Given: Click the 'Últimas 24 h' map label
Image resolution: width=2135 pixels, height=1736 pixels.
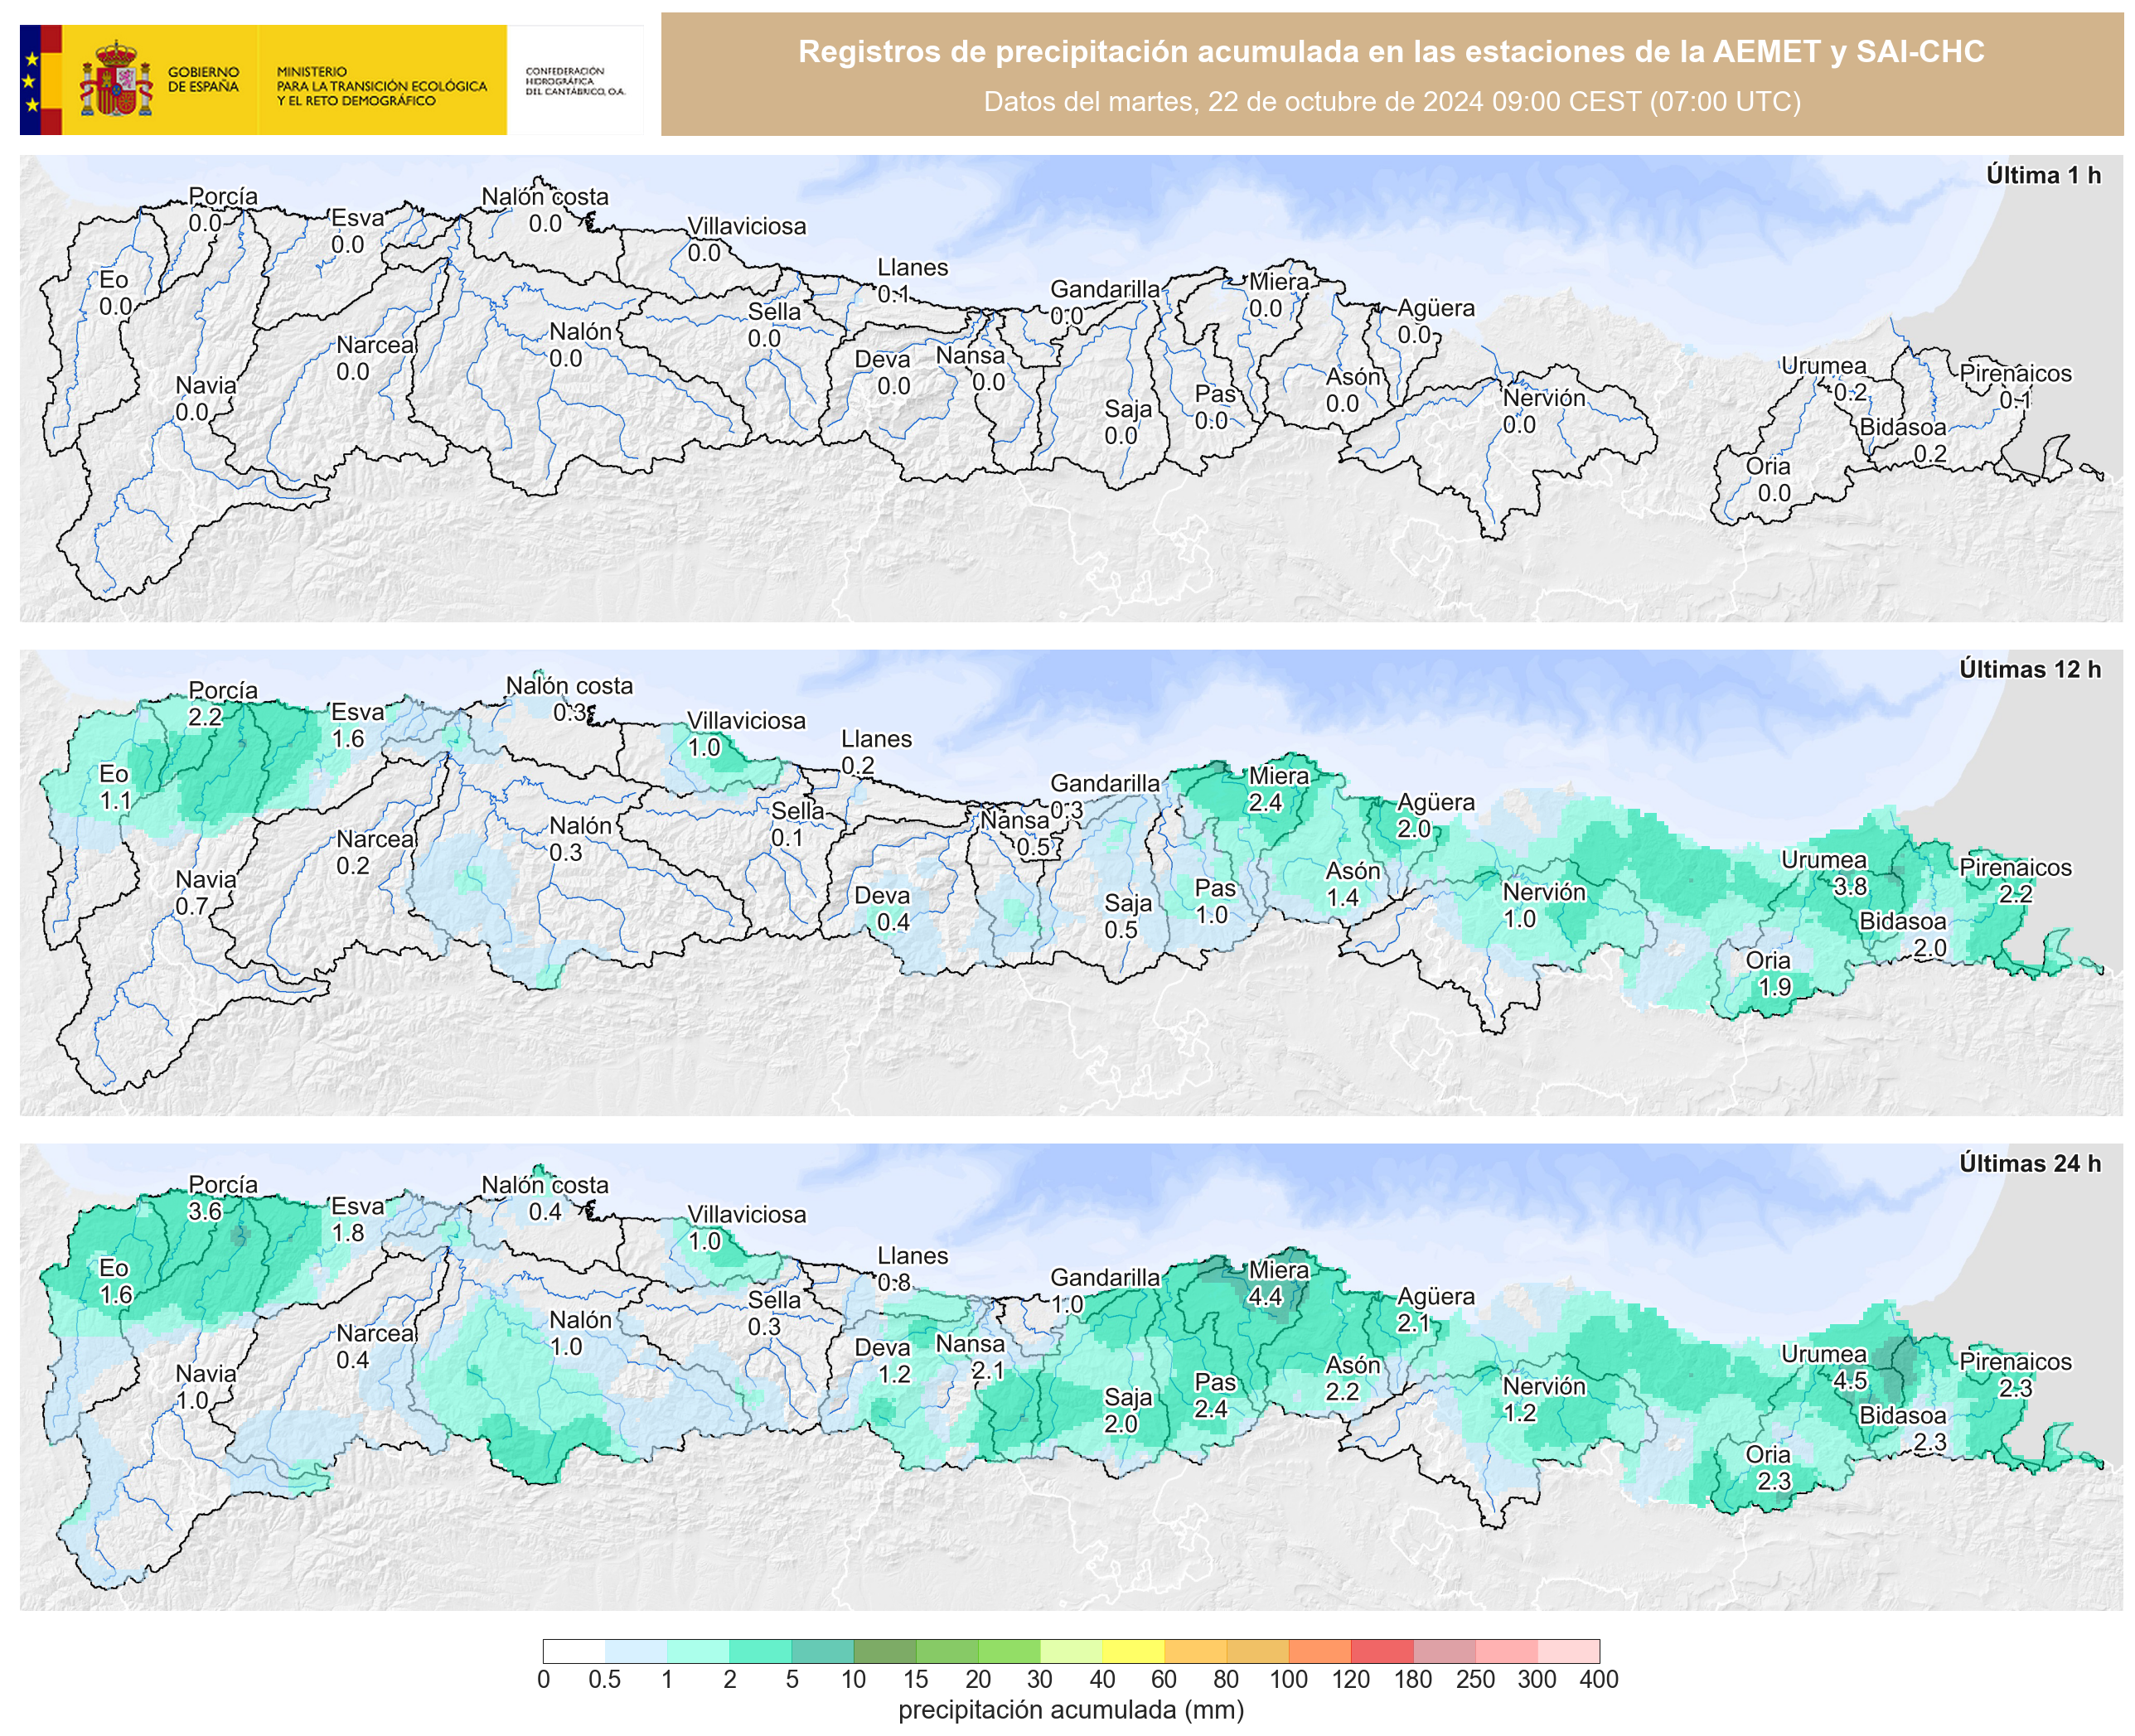Looking at the screenshot, I should pyautogui.click(x=2029, y=1163).
